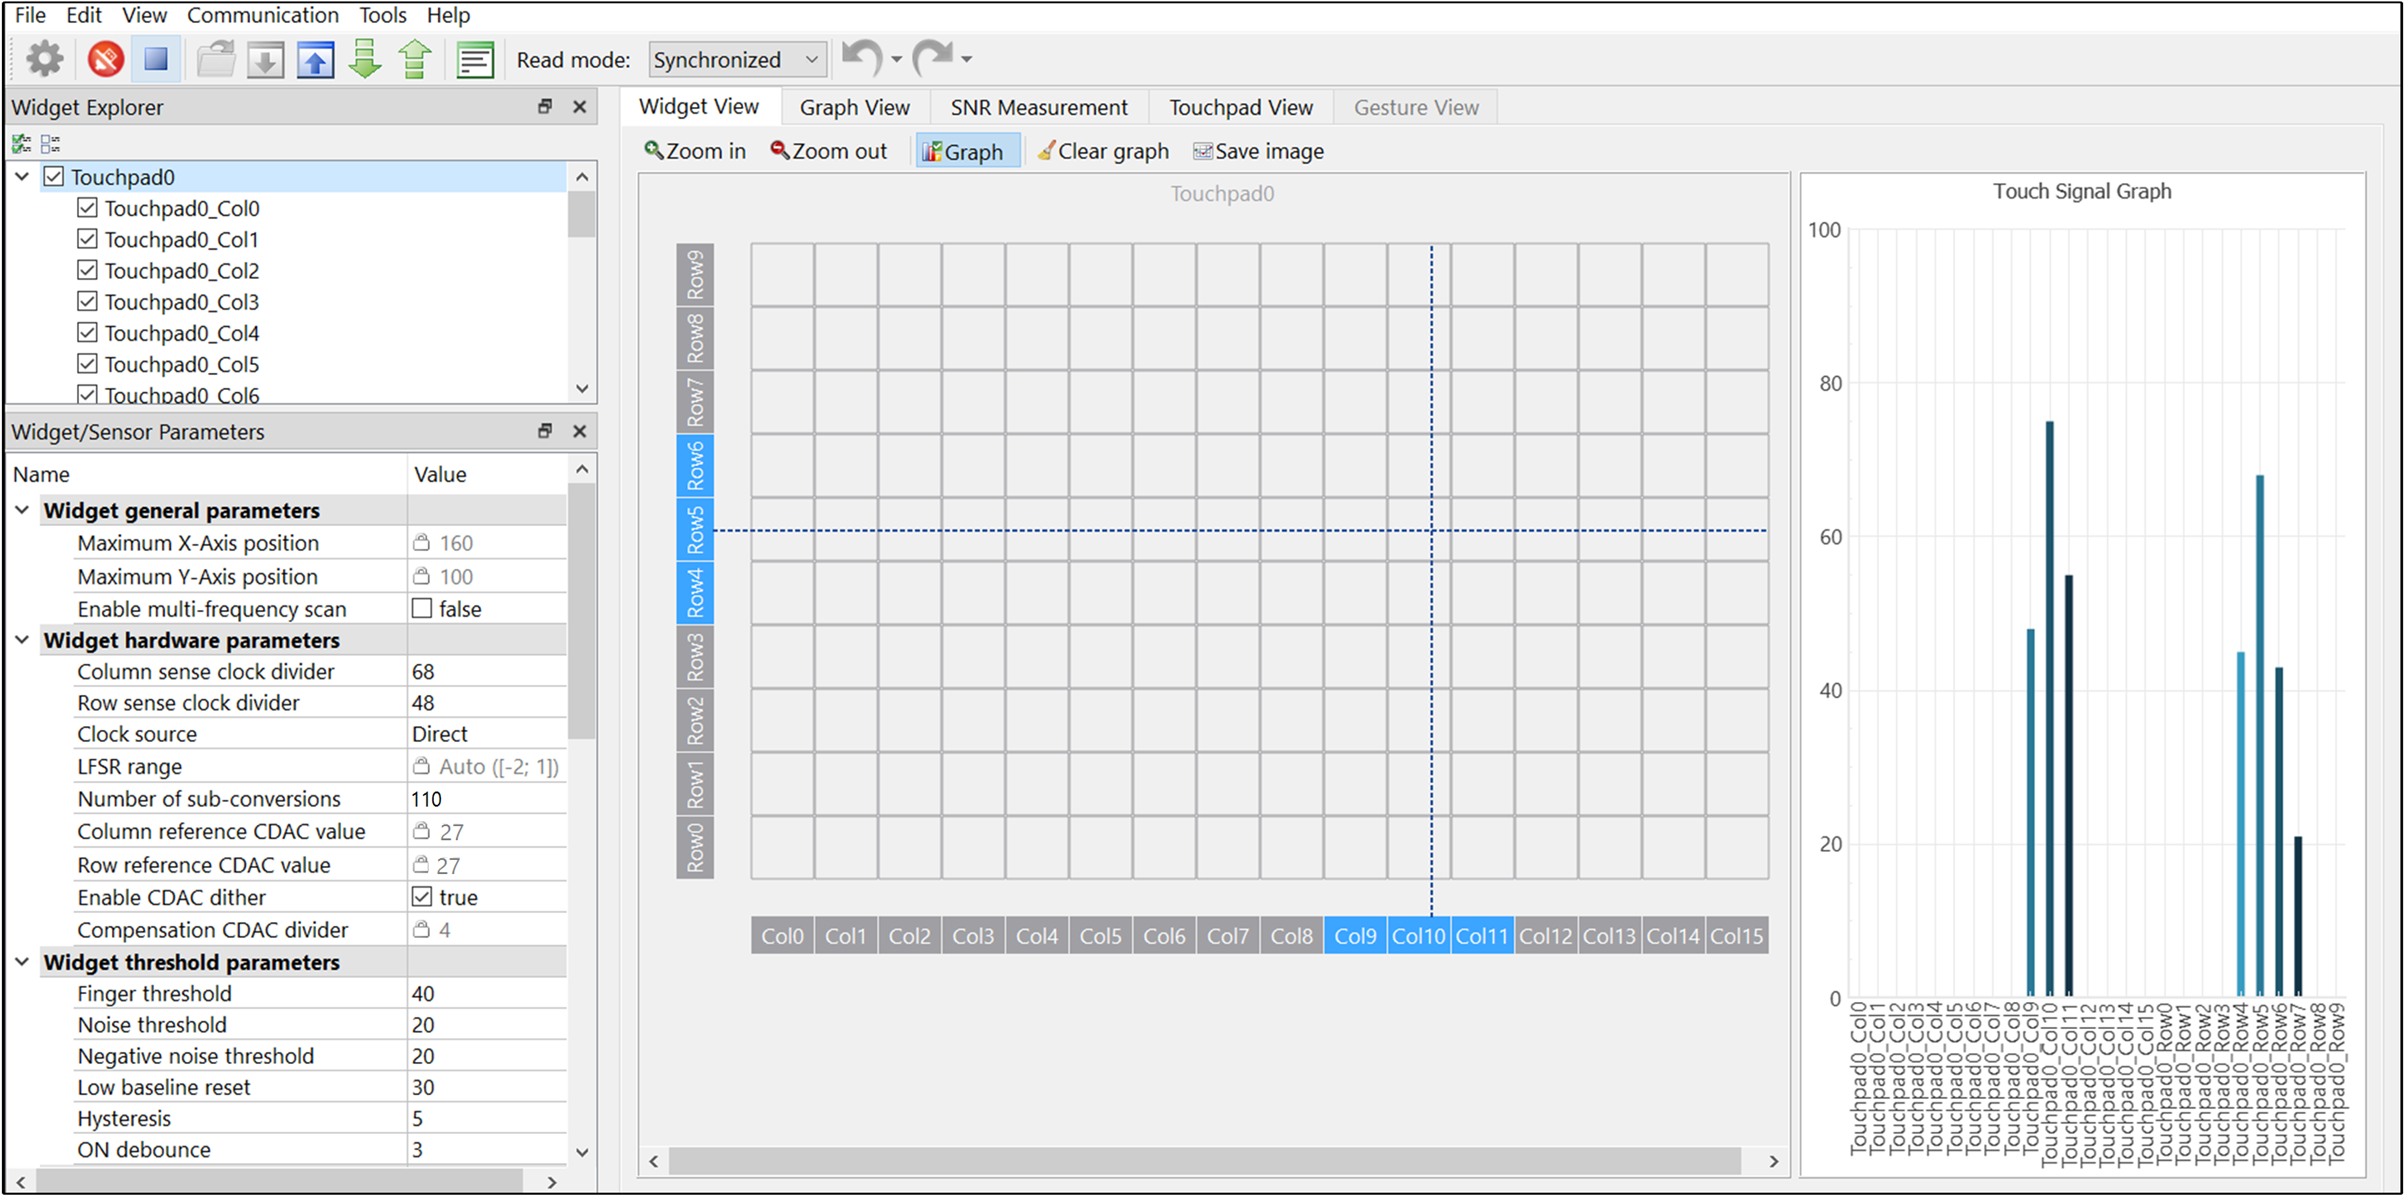Collapse Widget hardware parameters section

[22, 640]
